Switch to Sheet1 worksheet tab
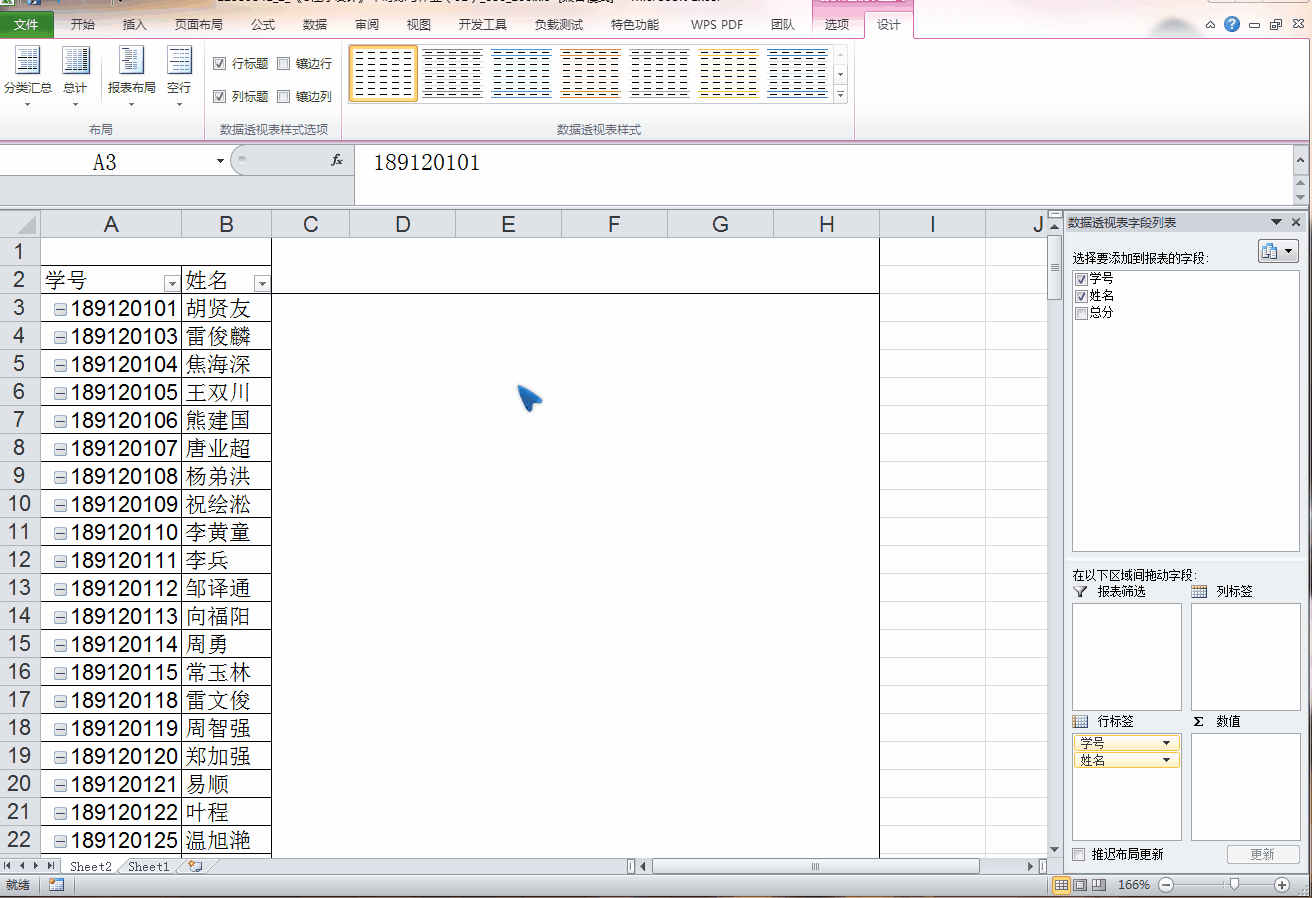Image resolution: width=1312 pixels, height=898 pixels. 148,866
